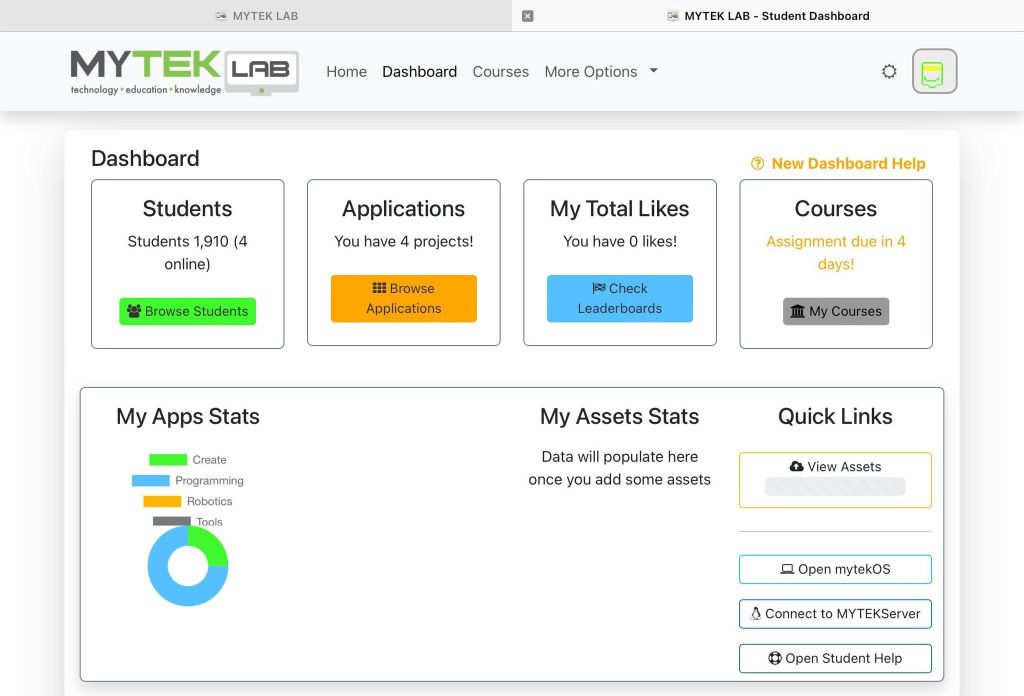
Task: Expand the More Options dropdown
Action: coord(600,72)
